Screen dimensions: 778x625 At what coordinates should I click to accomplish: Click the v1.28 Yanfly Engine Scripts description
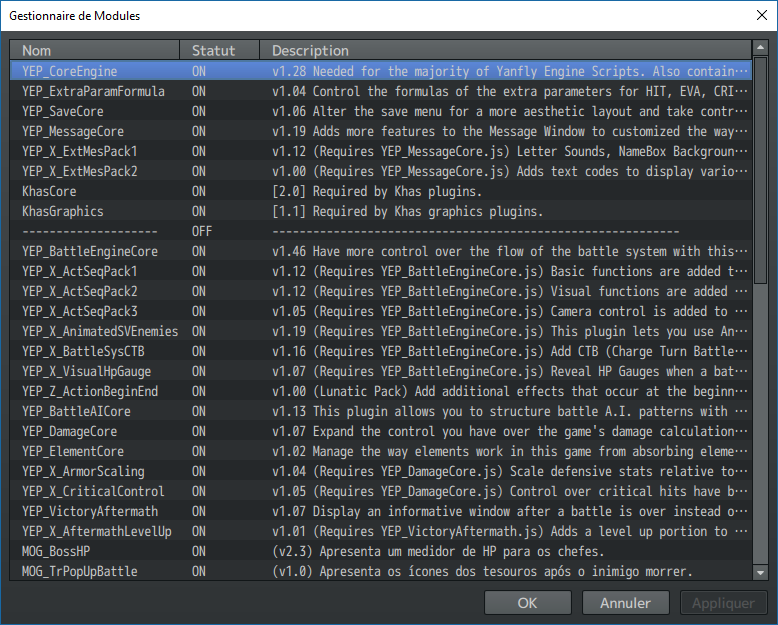(510, 71)
